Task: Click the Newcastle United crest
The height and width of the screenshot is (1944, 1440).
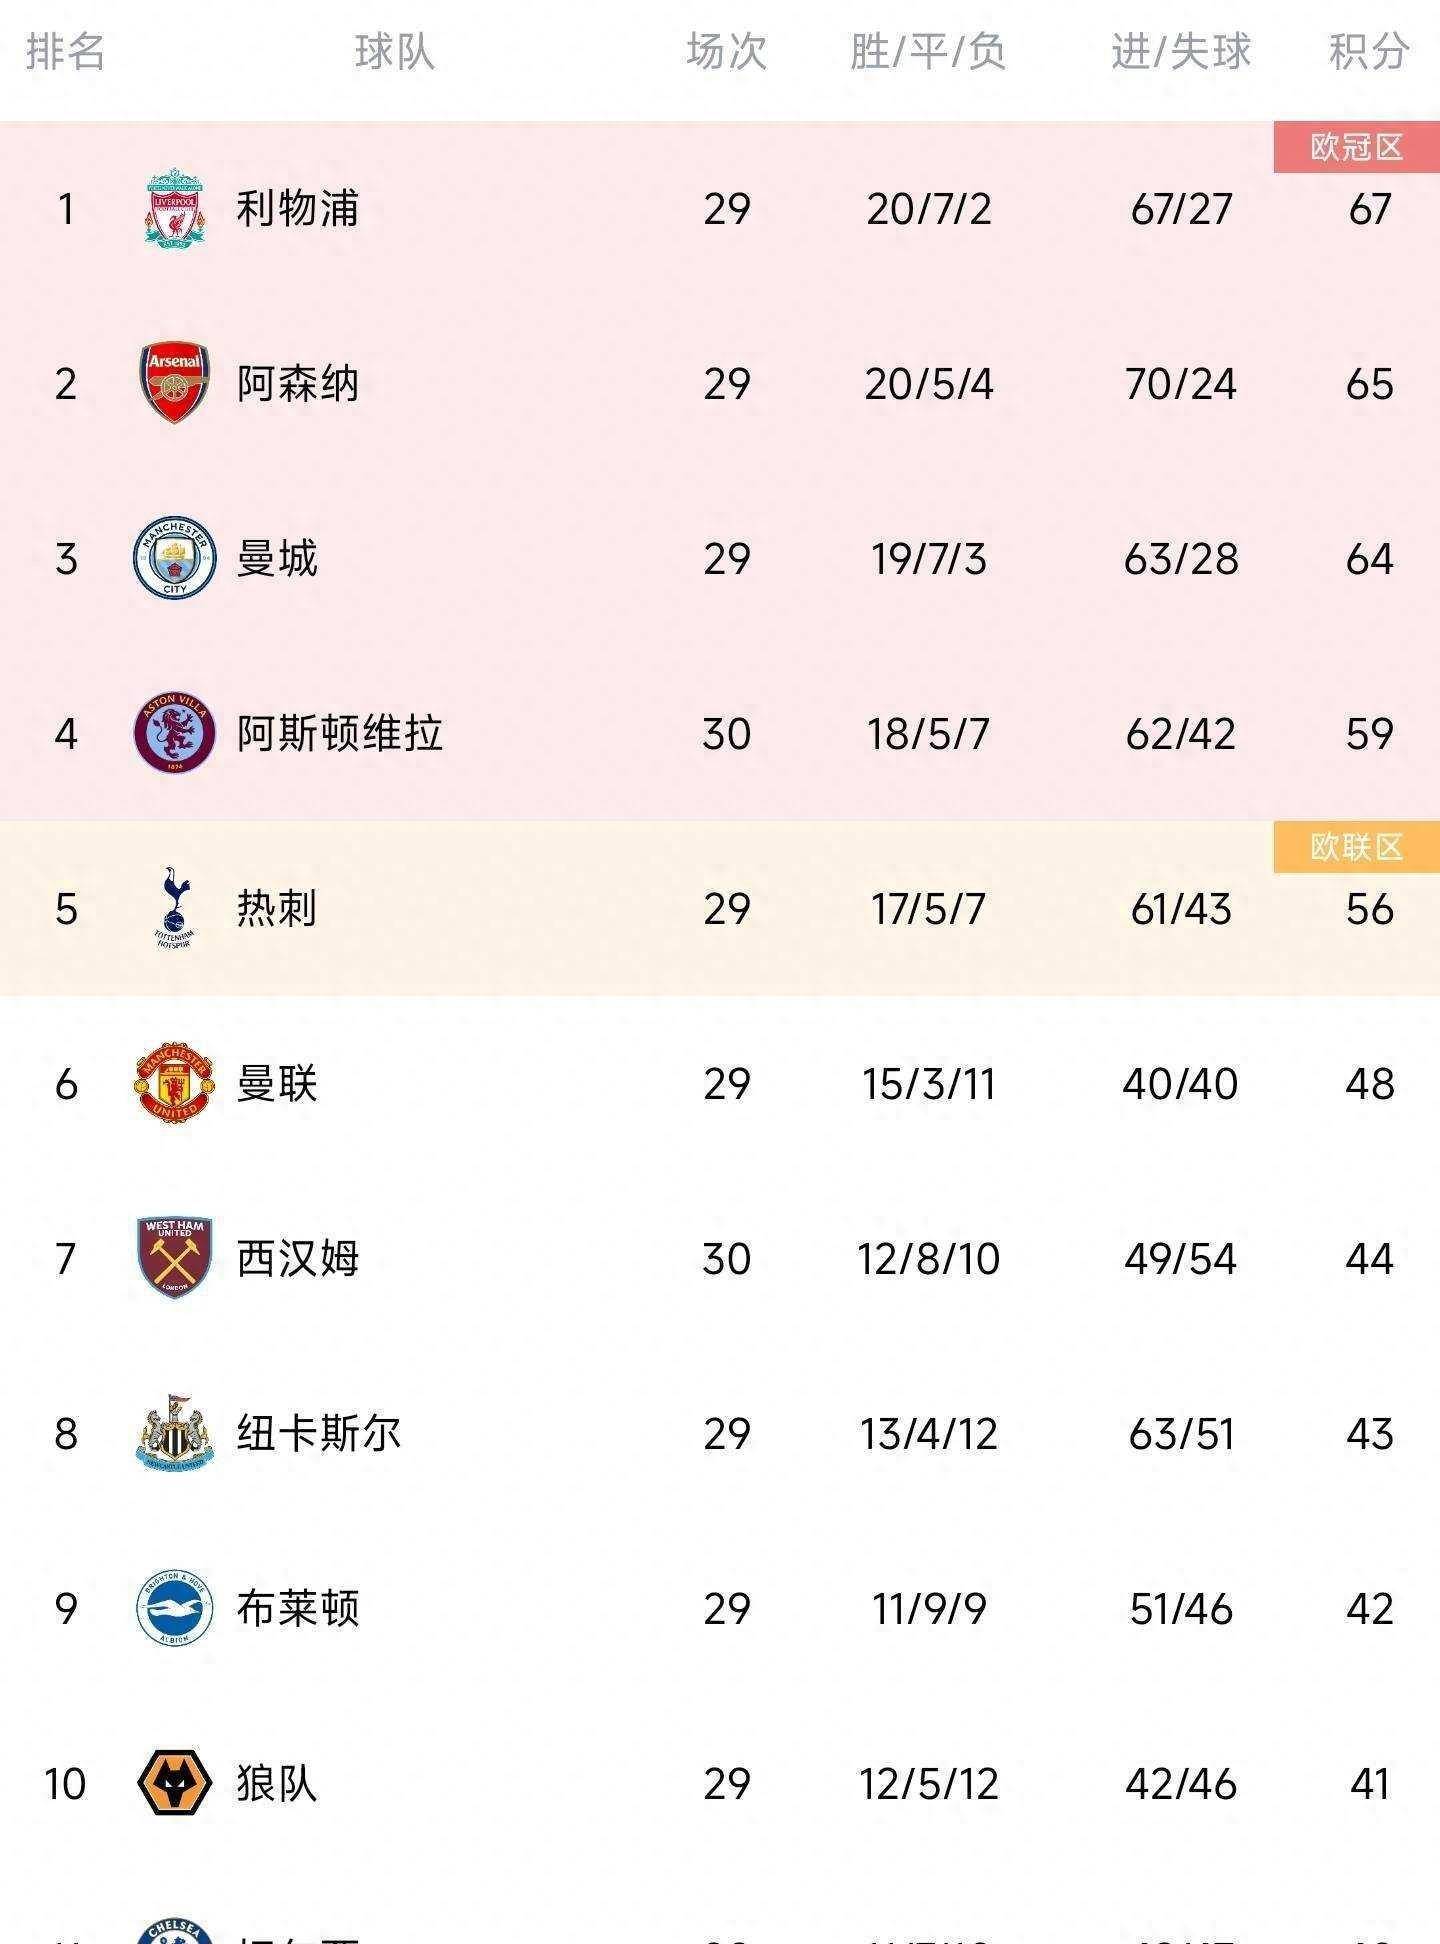Action: pos(174,1433)
